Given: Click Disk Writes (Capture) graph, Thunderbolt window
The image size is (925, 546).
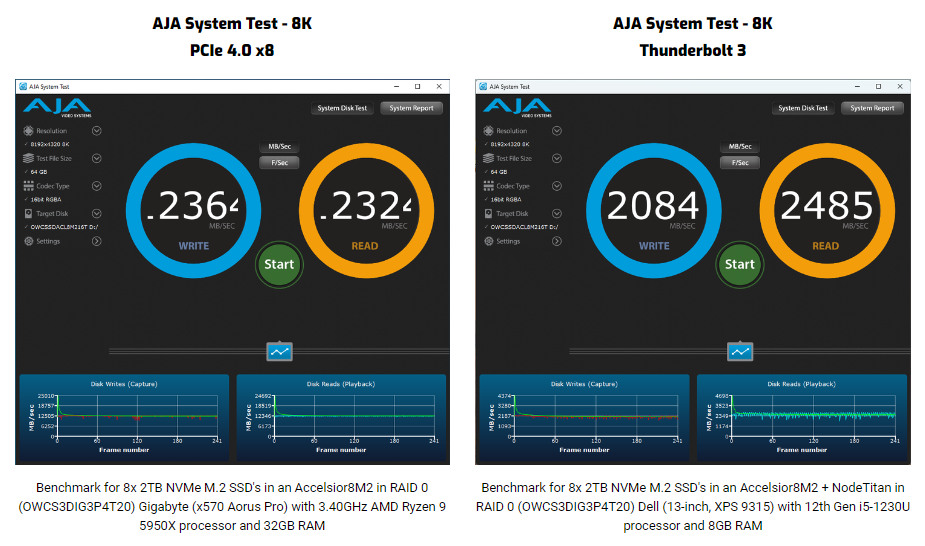Looking at the screenshot, I should (584, 417).
